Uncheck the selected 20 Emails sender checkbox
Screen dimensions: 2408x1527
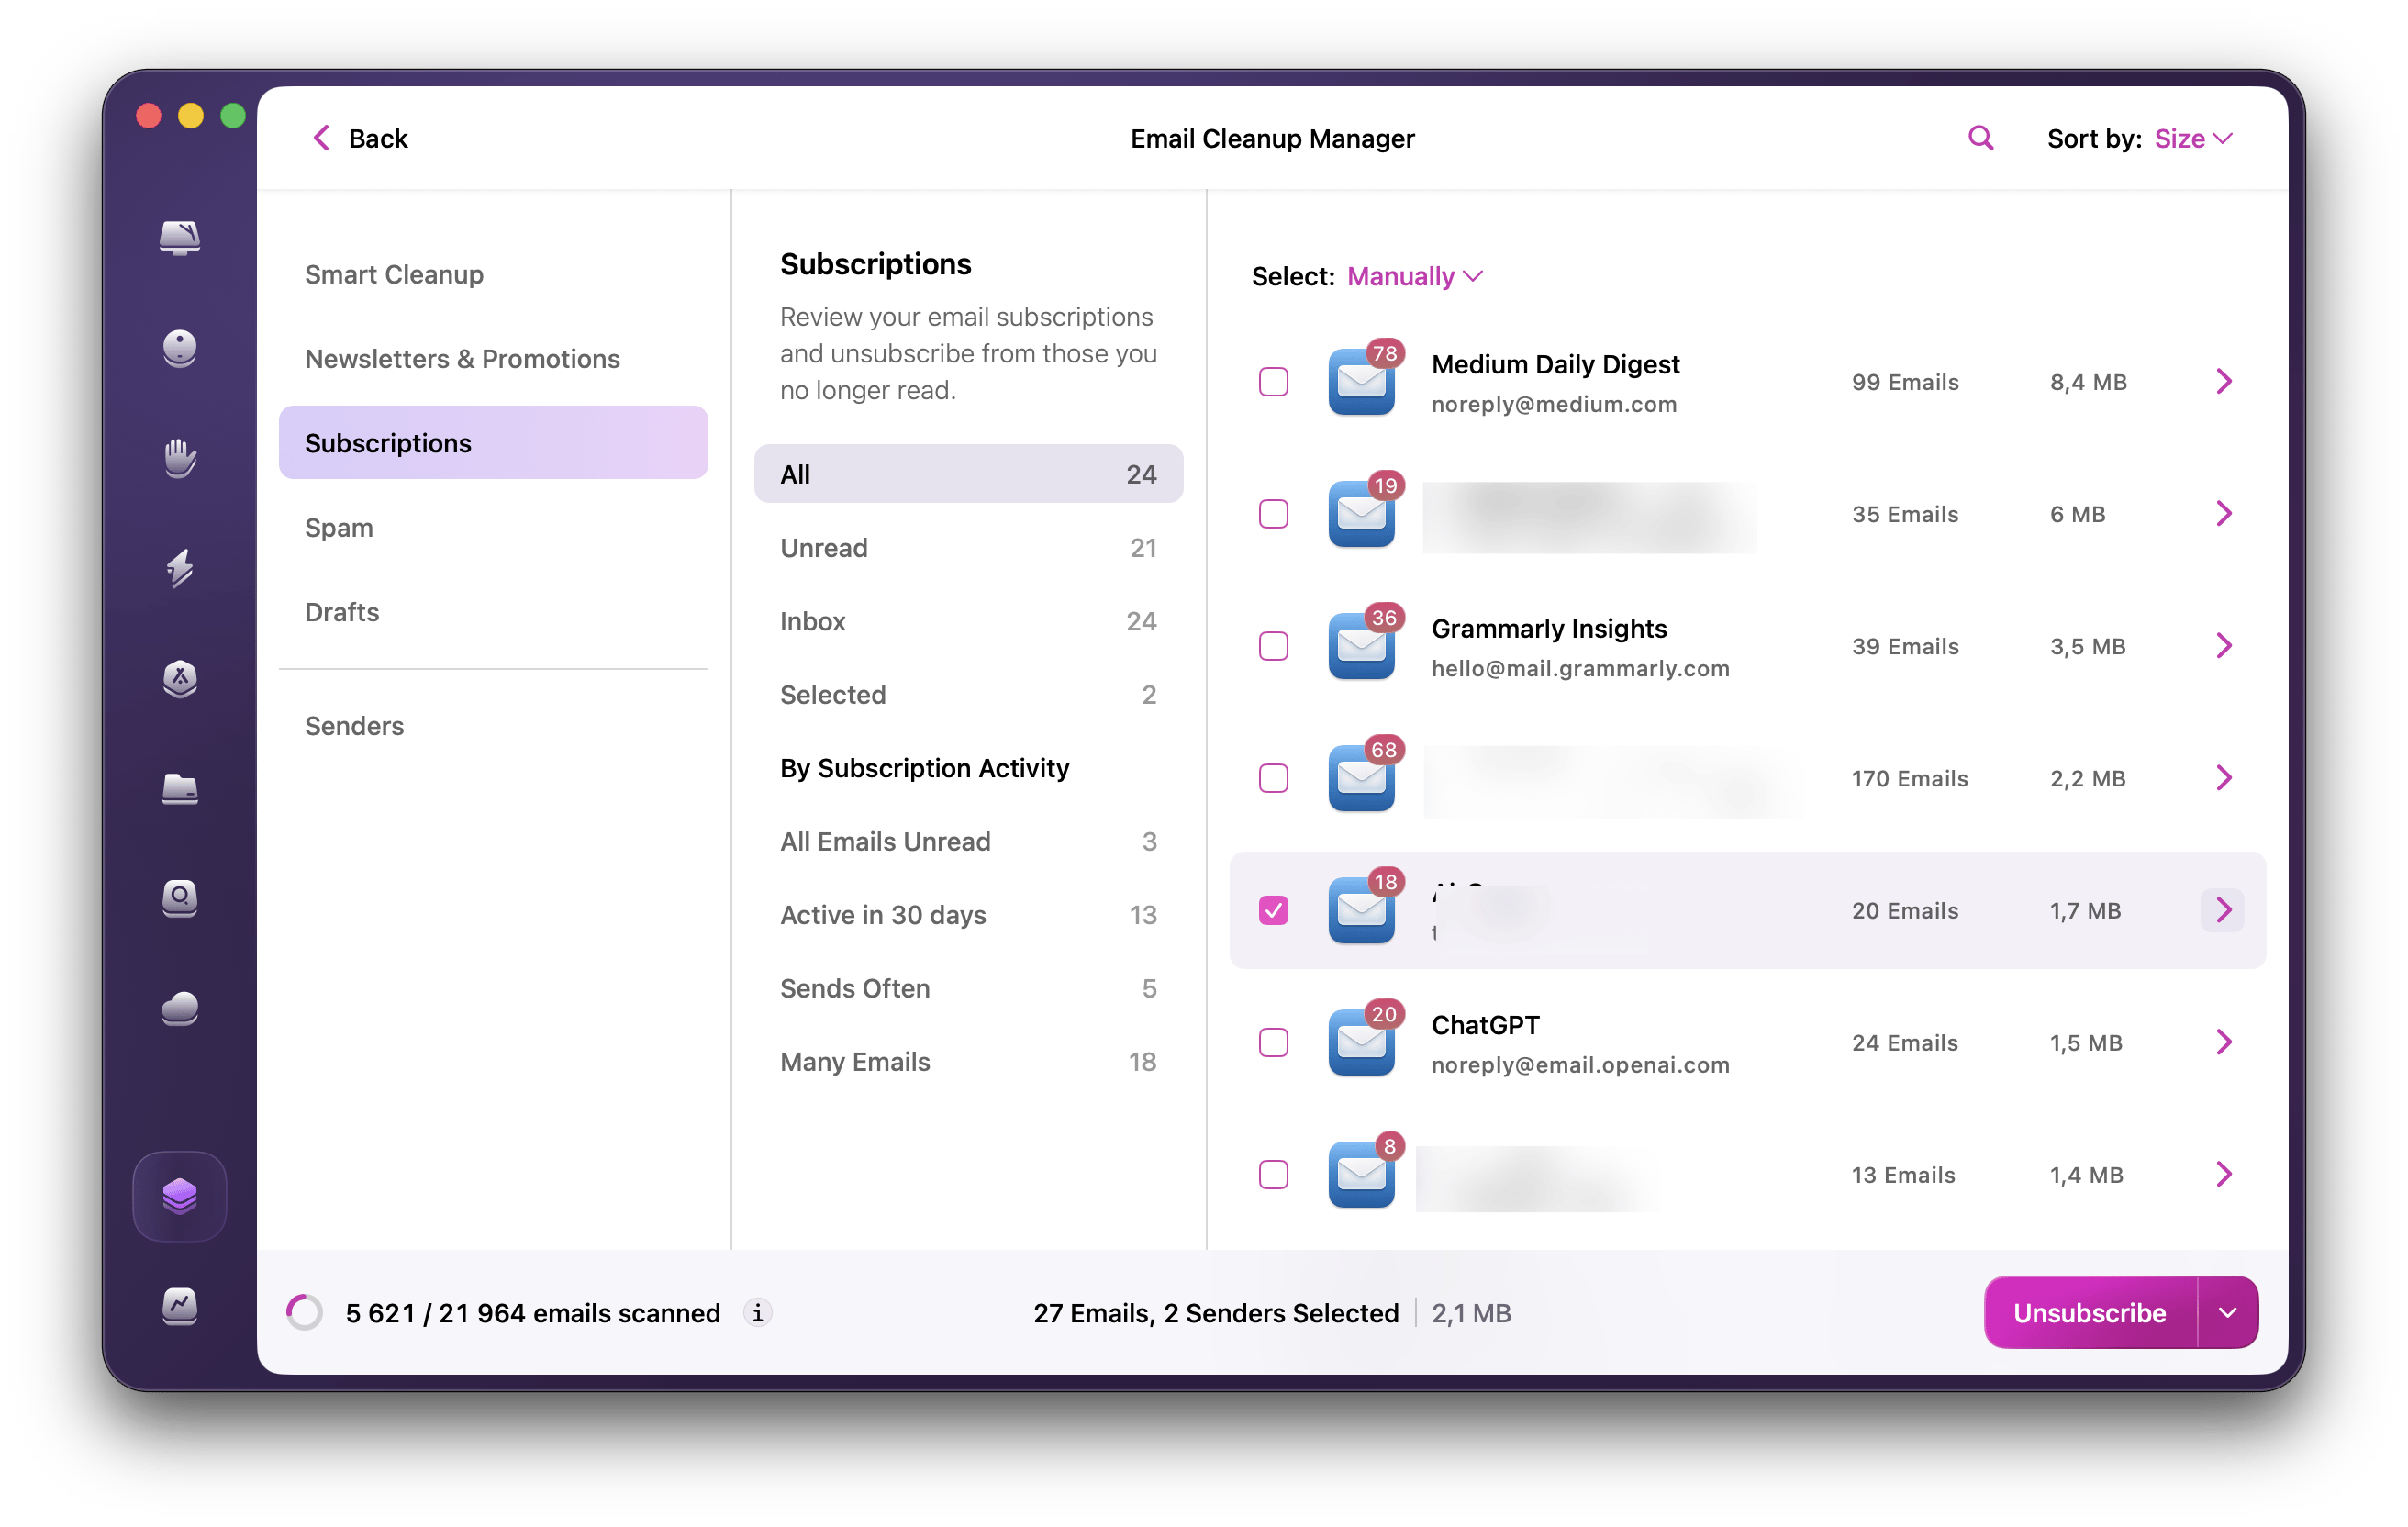pyautogui.click(x=1273, y=910)
